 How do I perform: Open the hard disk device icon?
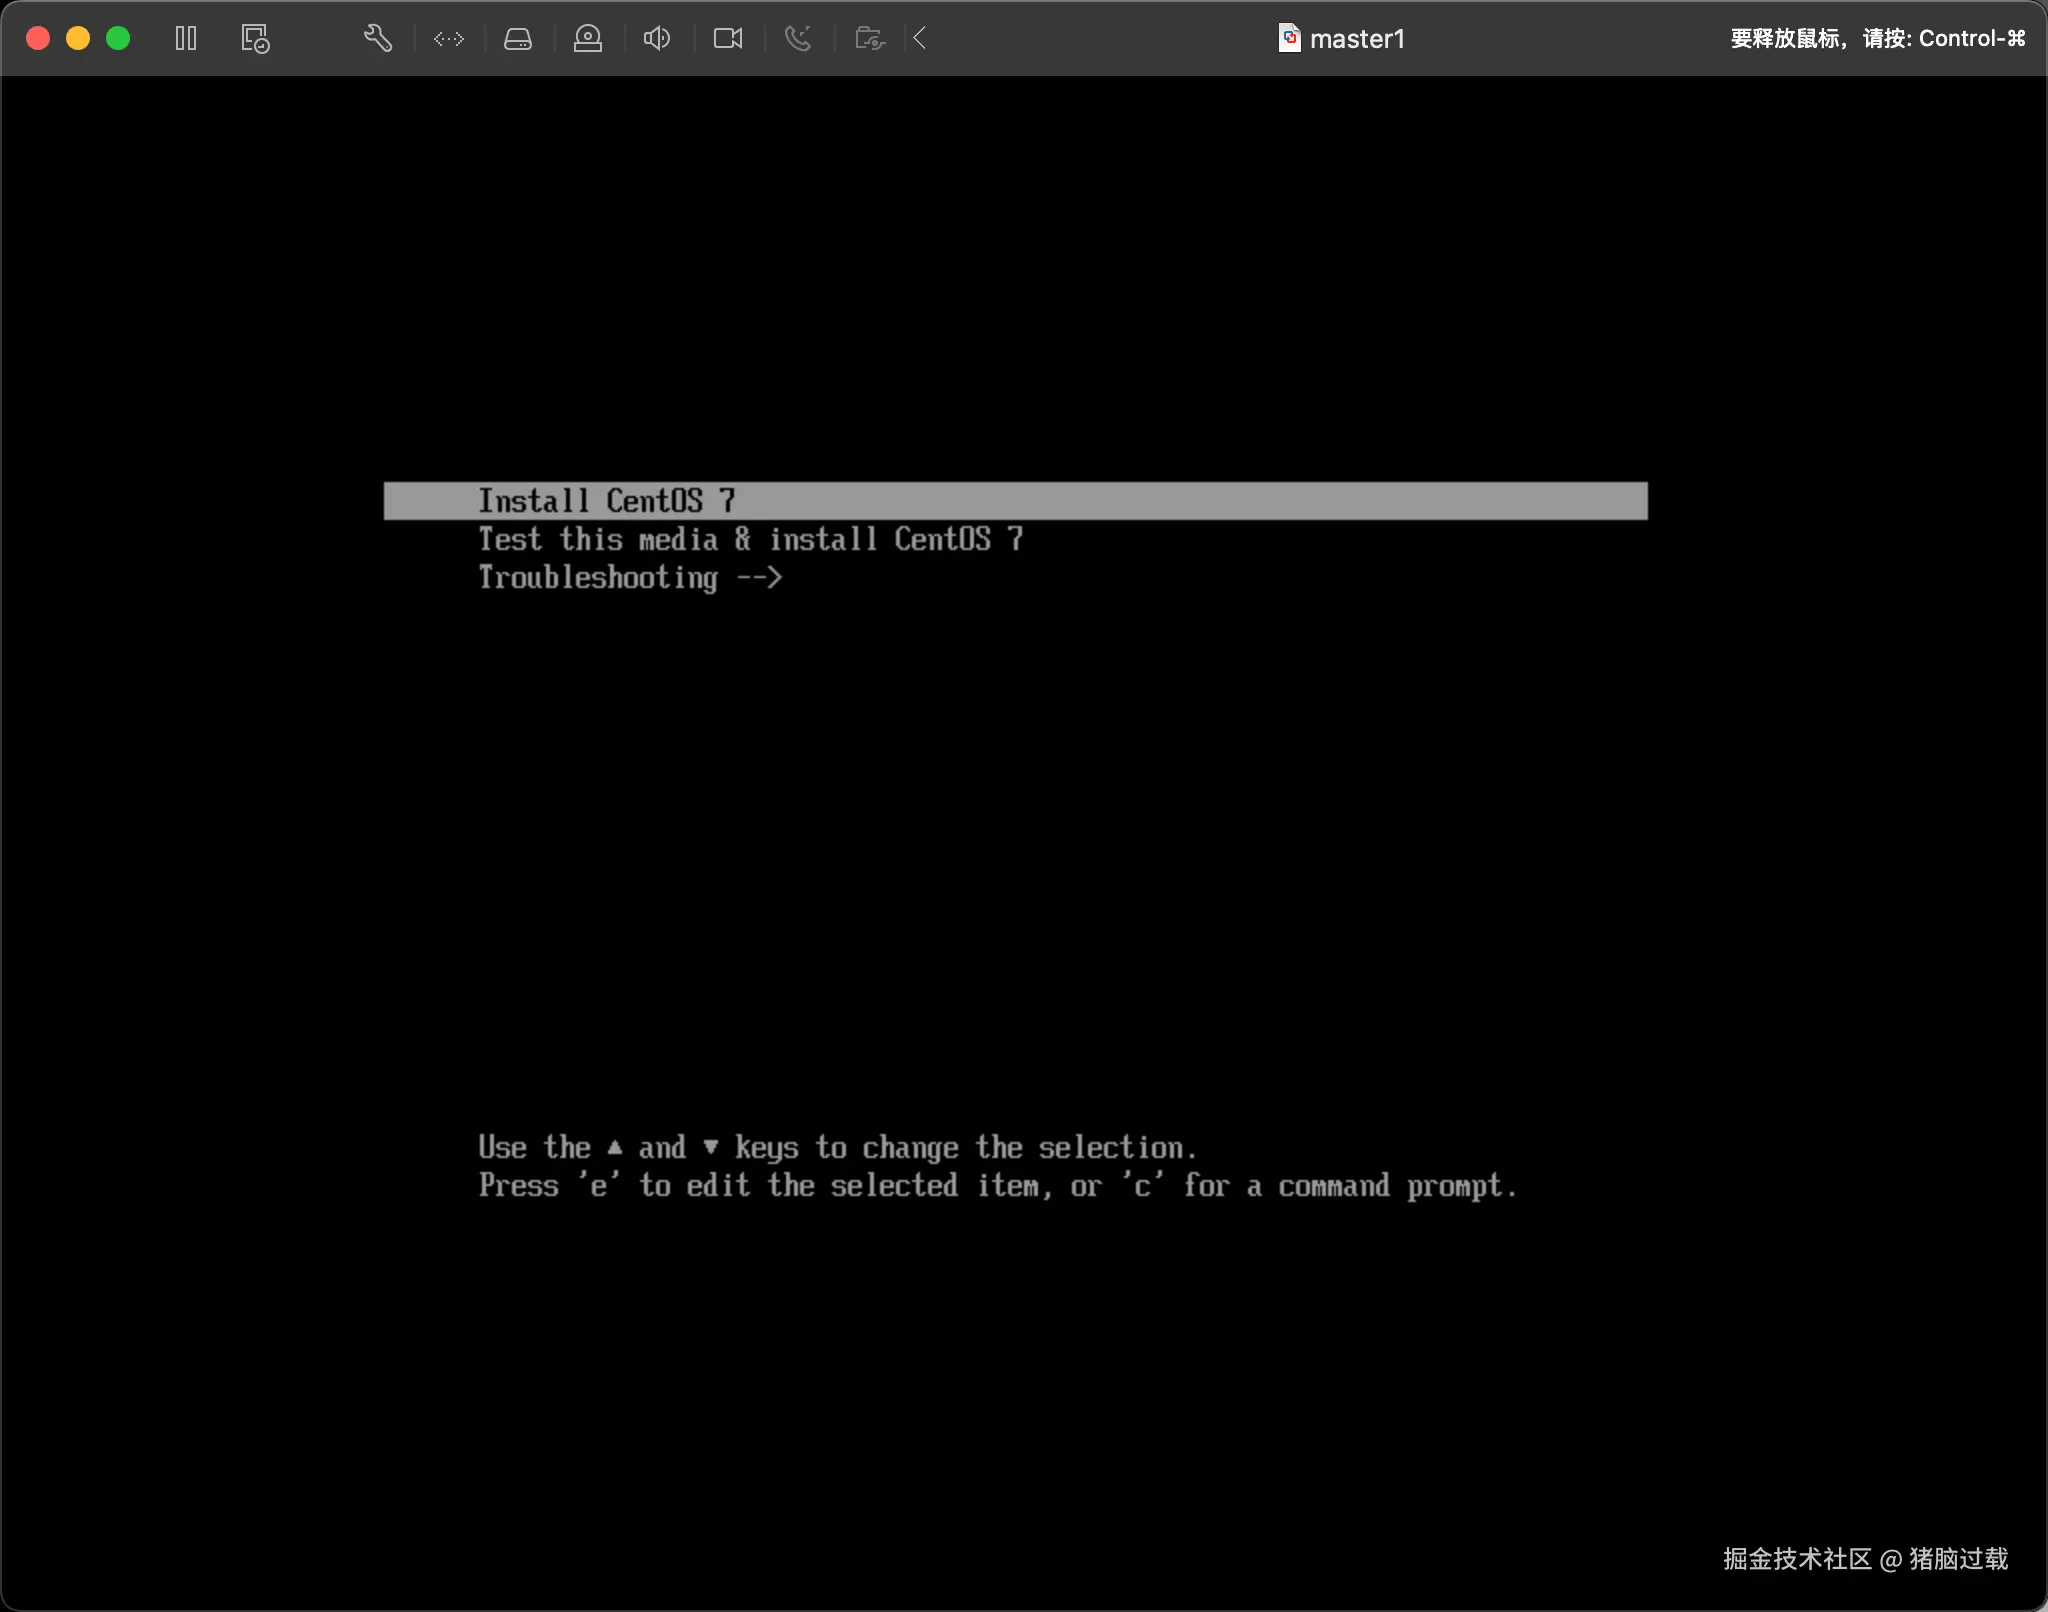click(517, 39)
